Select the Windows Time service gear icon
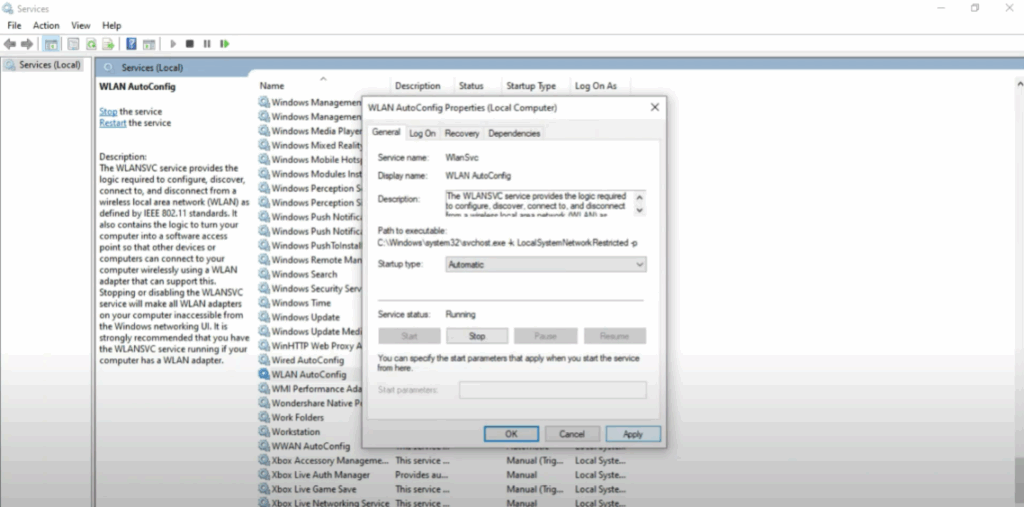 pyautogui.click(x=264, y=303)
